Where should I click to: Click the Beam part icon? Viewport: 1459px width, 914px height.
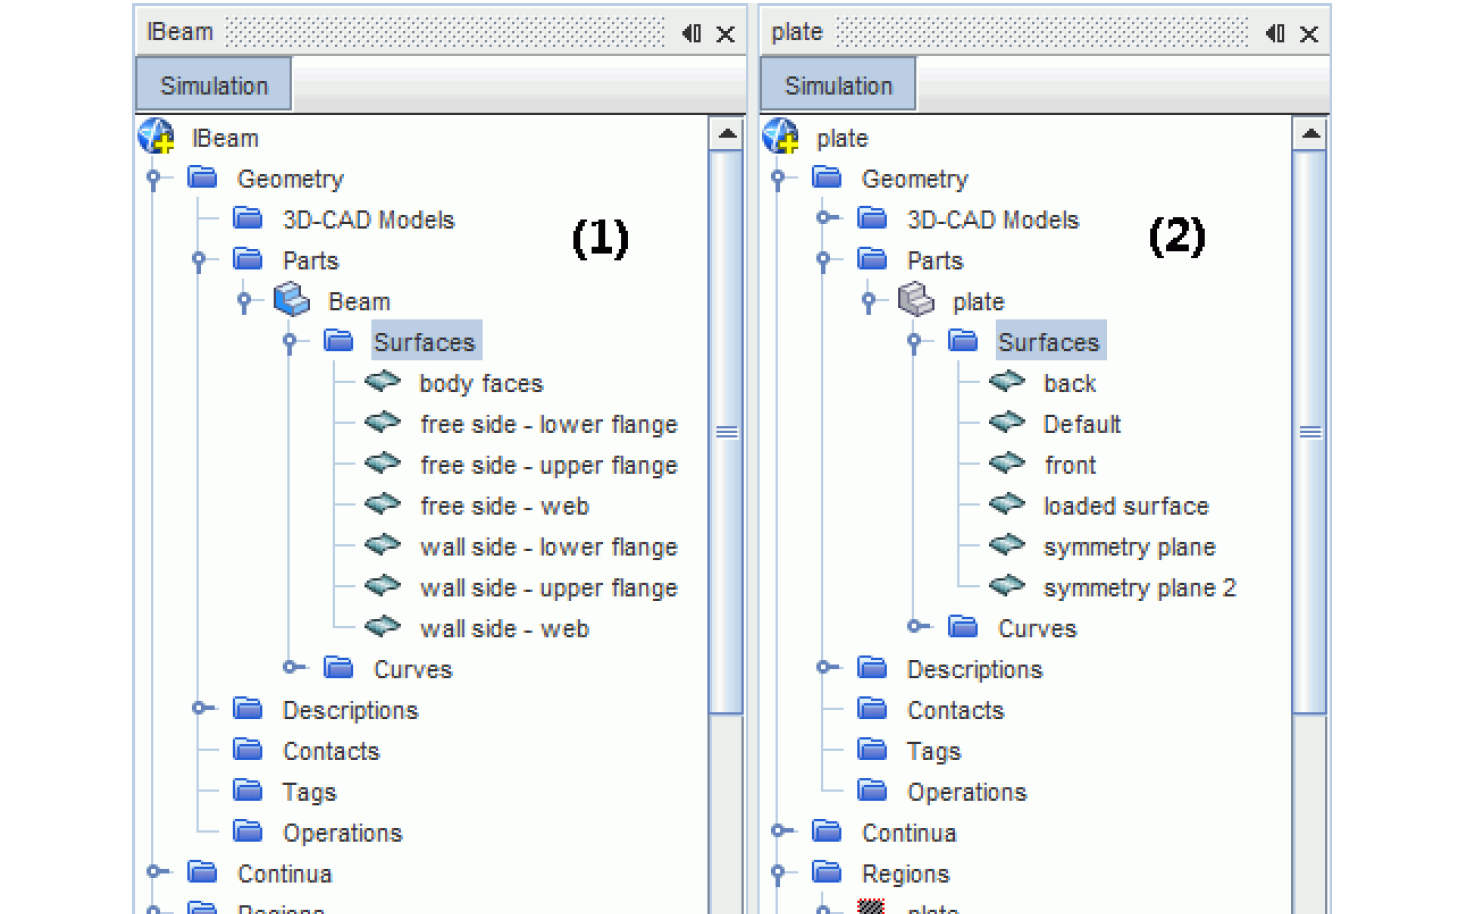[x=292, y=300]
